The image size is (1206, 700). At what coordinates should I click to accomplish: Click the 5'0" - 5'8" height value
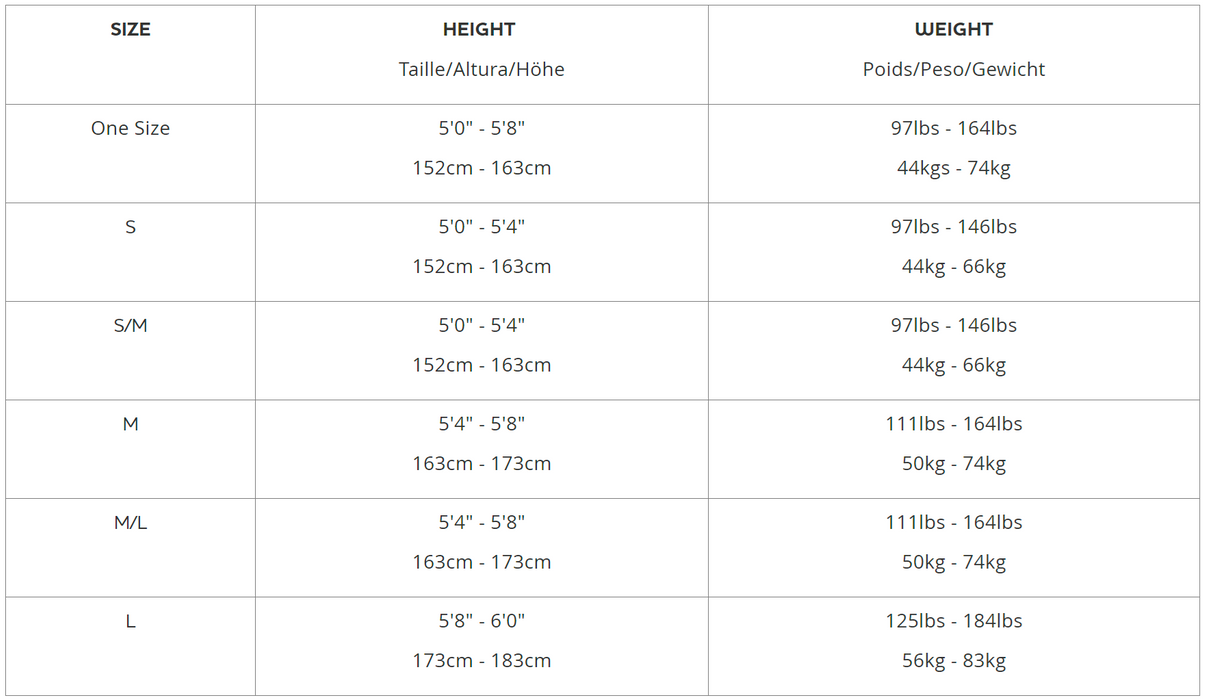click(x=481, y=128)
